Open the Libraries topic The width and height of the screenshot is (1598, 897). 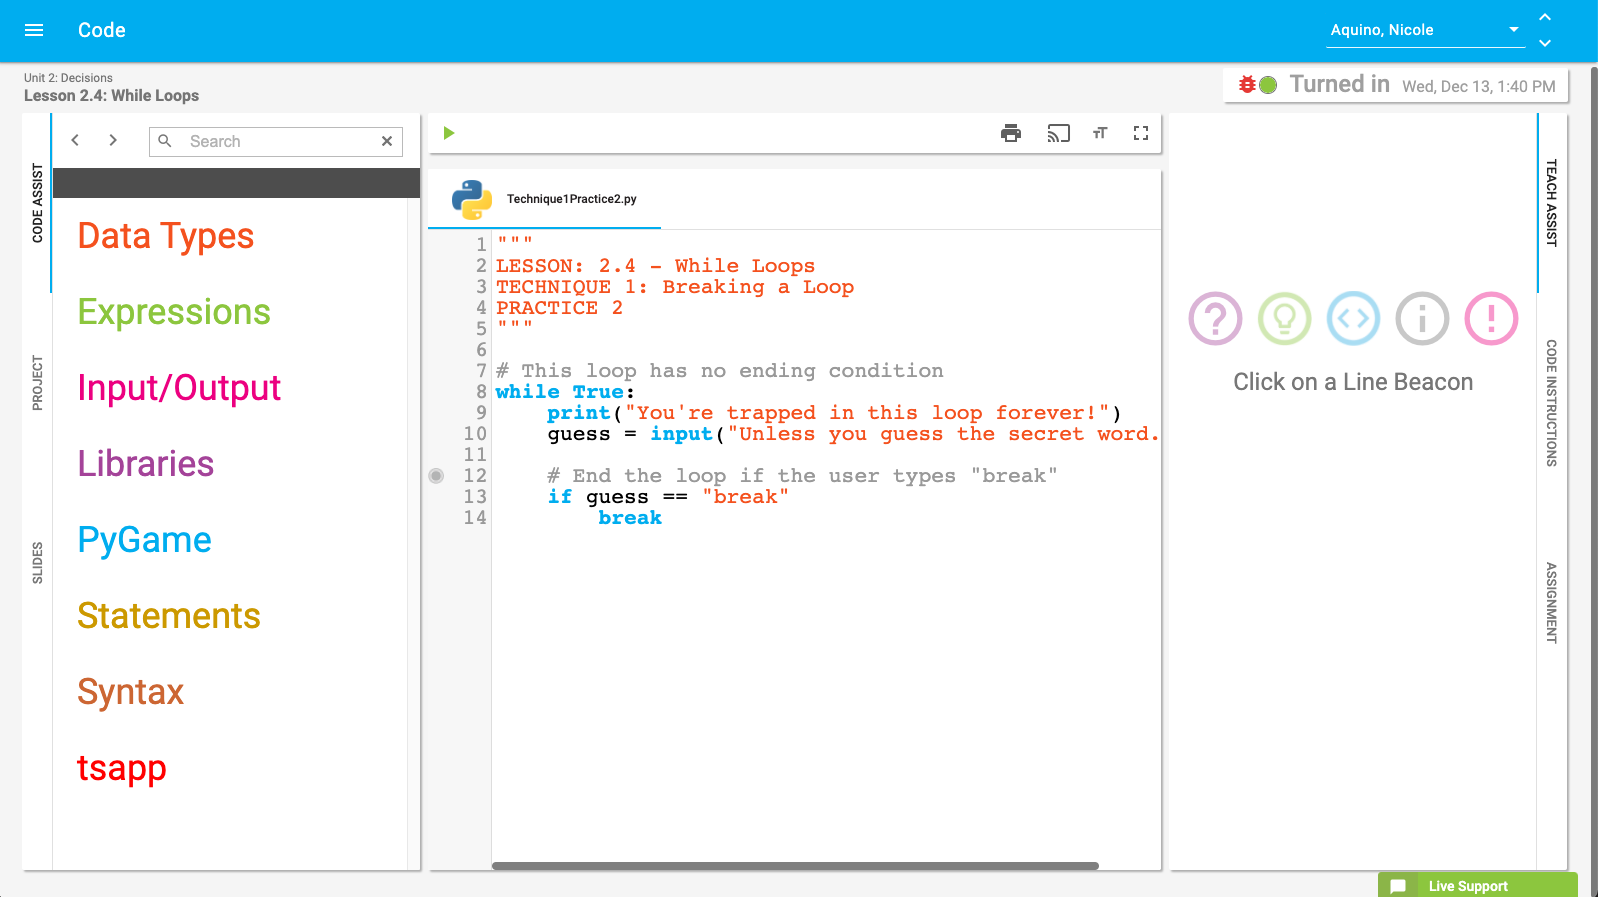click(x=146, y=464)
